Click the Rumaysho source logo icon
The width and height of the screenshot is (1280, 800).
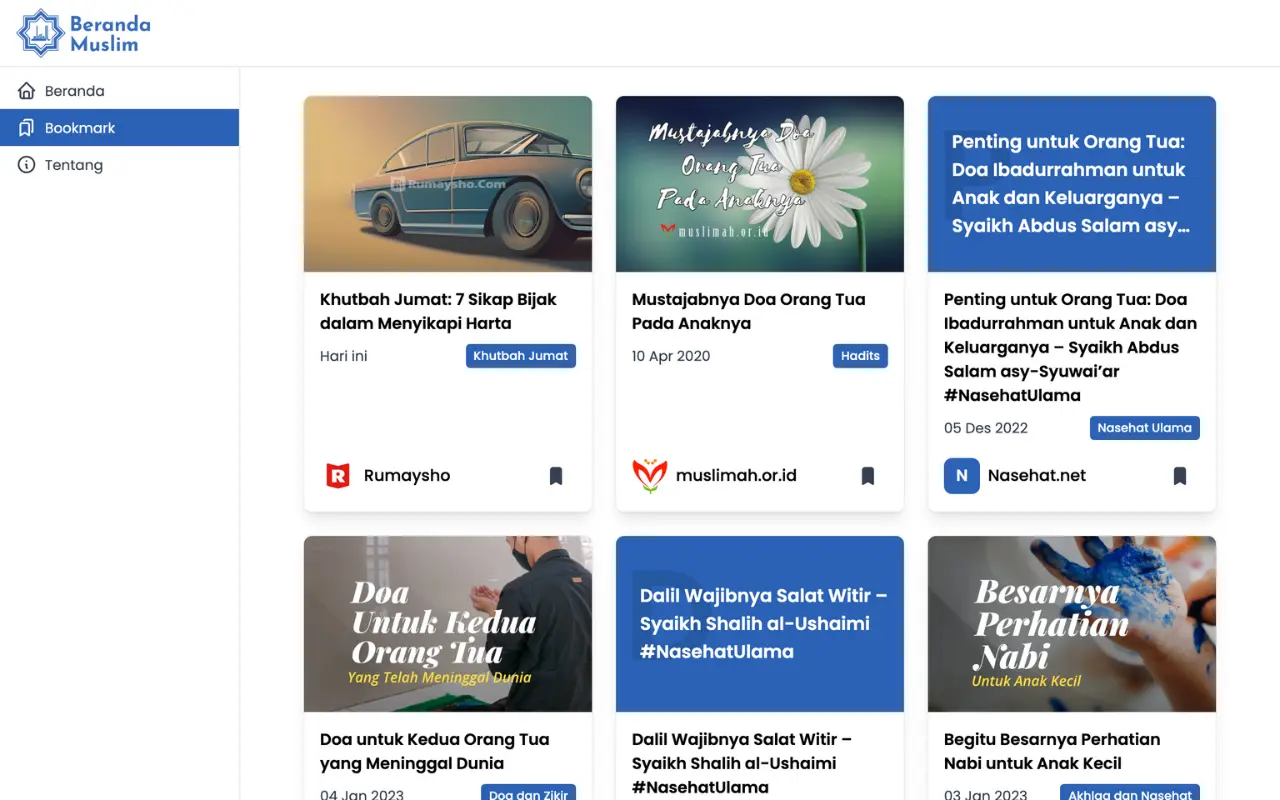tap(338, 476)
